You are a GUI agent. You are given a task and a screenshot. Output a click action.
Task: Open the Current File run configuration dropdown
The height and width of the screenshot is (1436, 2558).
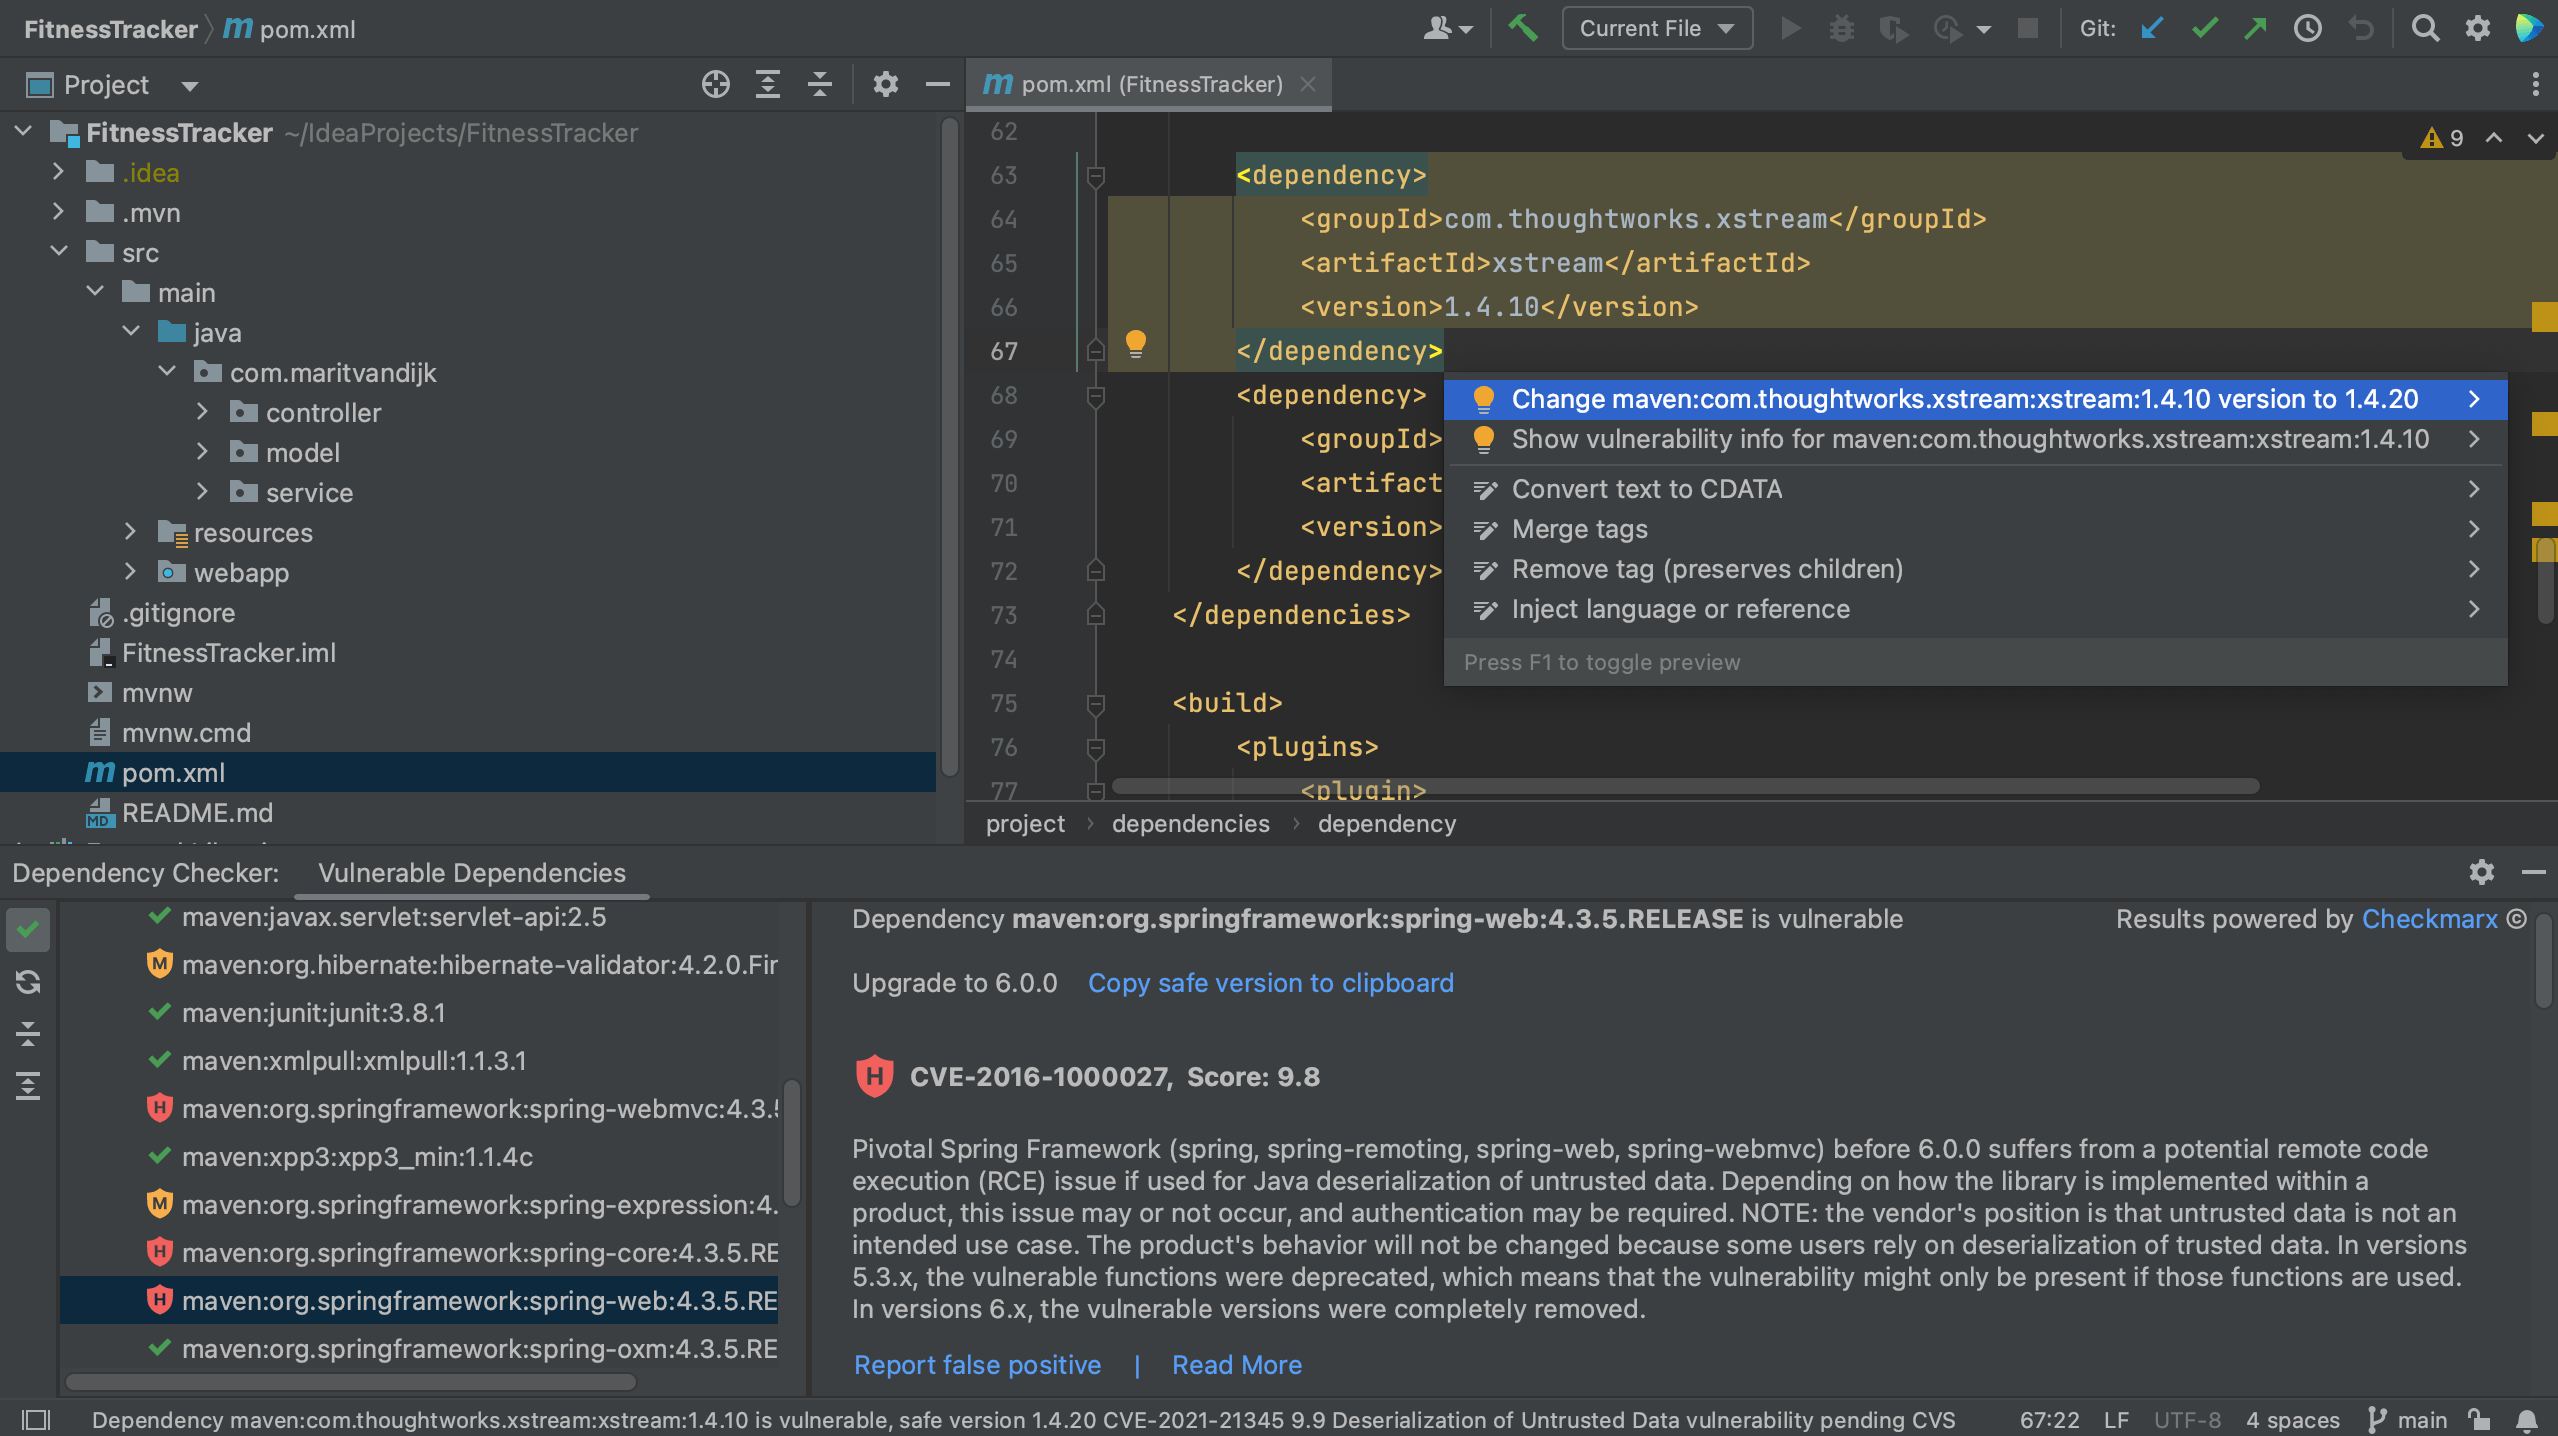[1655, 28]
